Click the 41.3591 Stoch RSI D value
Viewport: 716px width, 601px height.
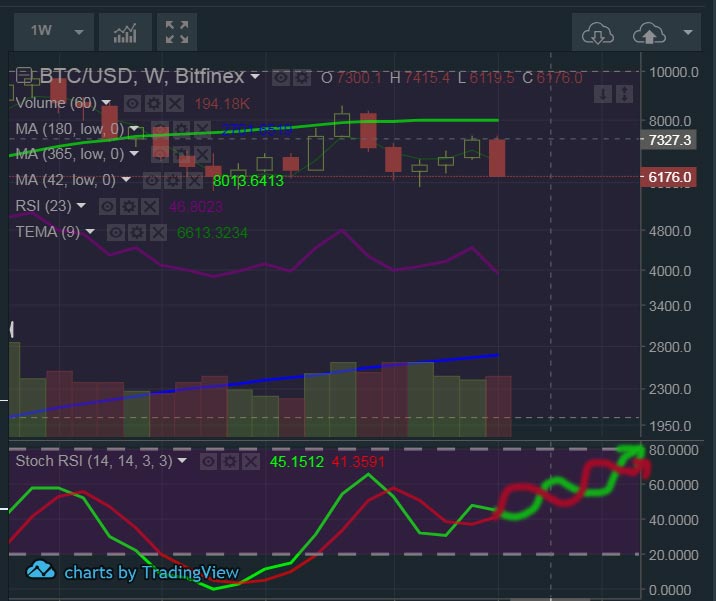358,462
